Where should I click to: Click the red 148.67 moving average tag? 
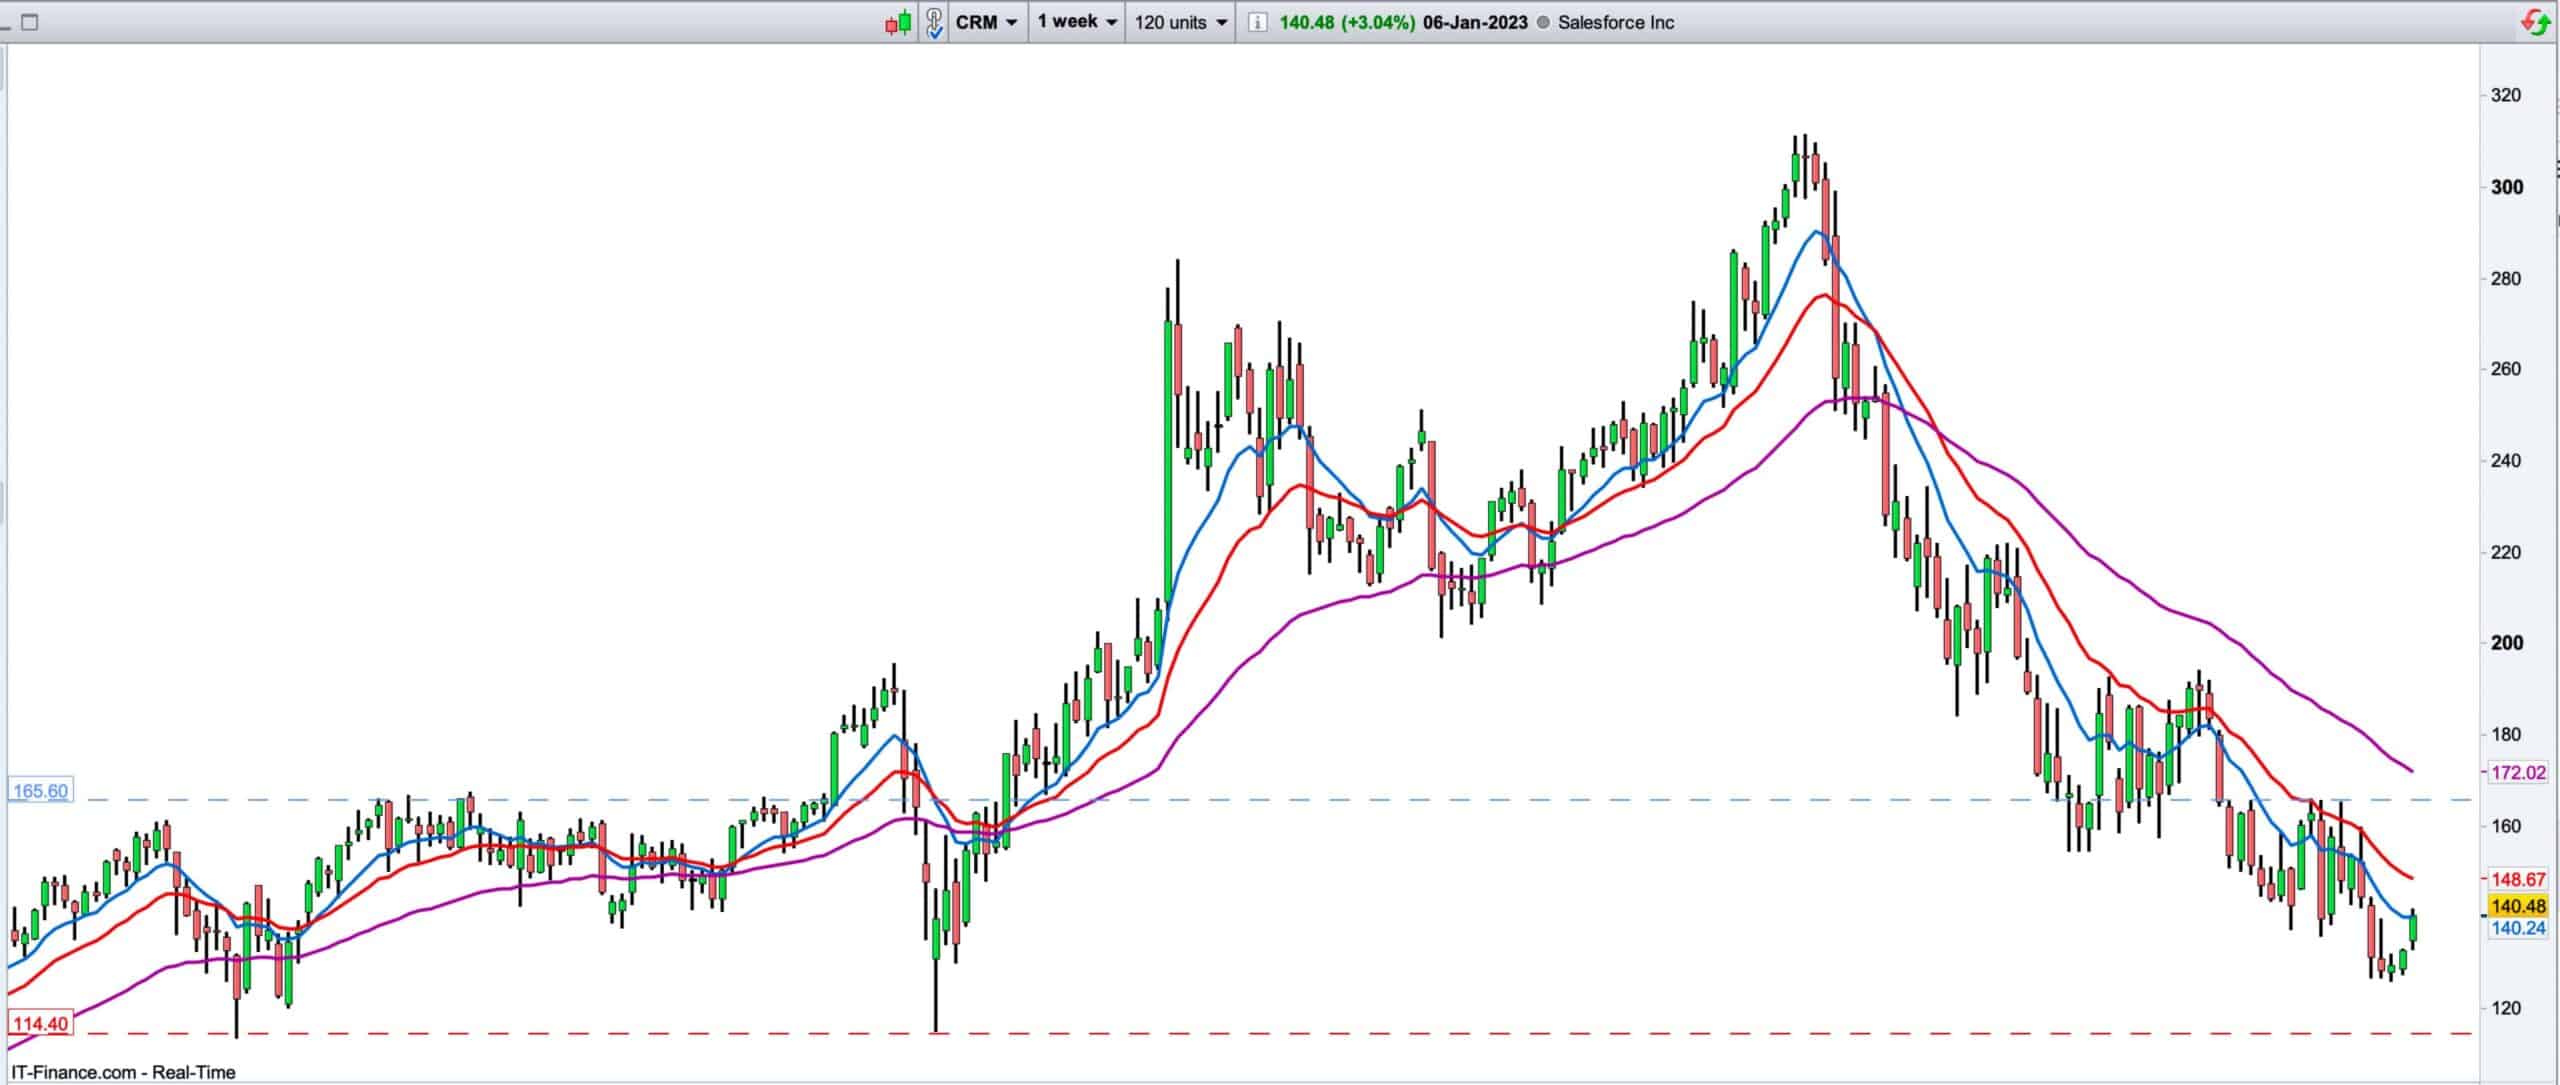click(x=2519, y=879)
